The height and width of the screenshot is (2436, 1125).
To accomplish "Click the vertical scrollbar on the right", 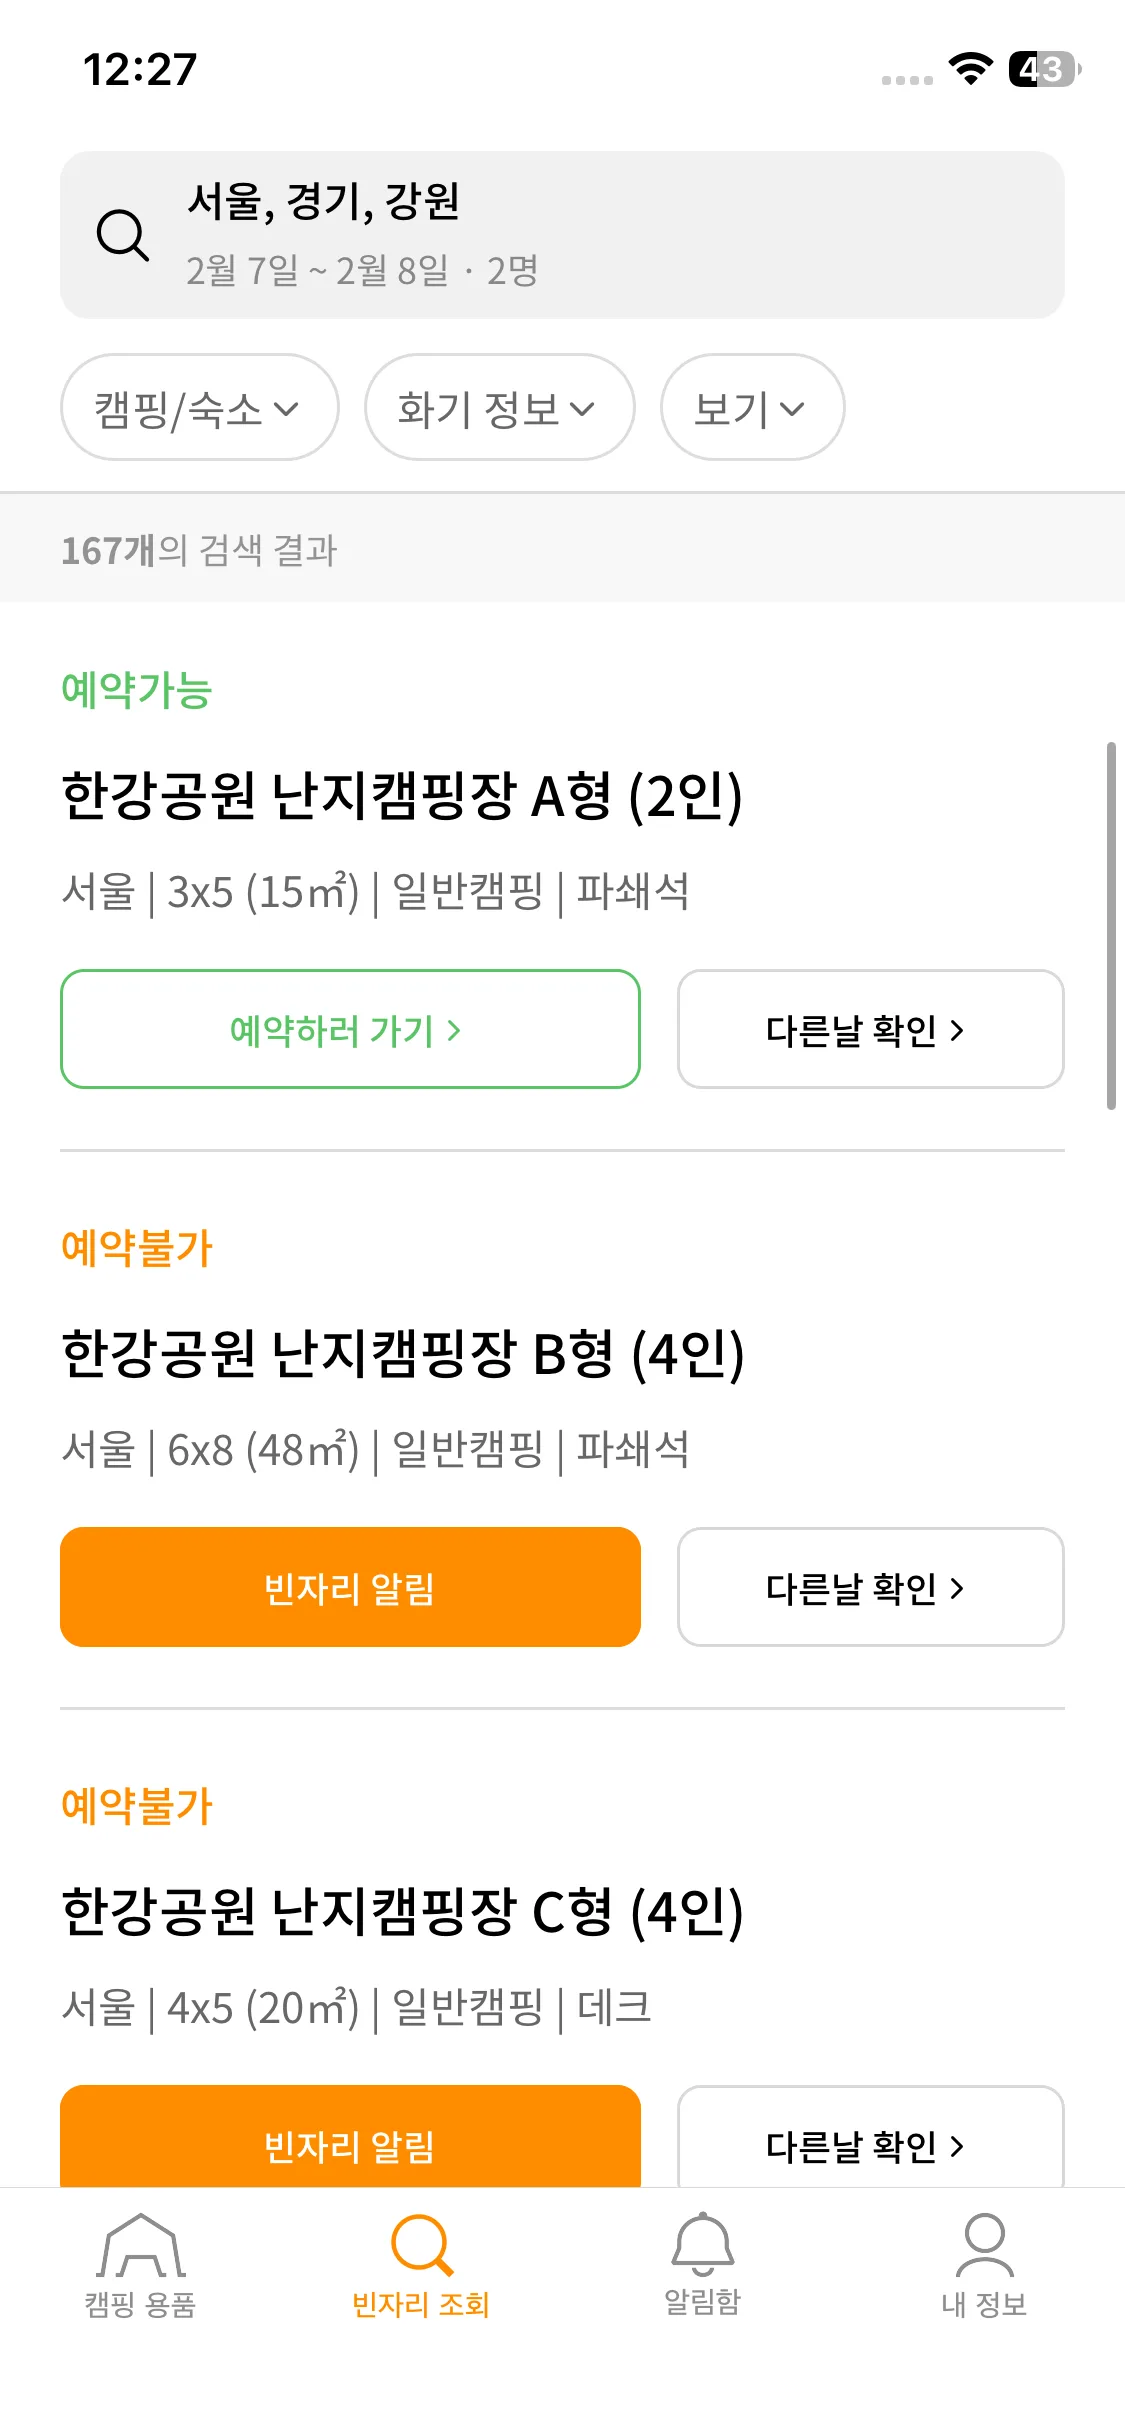I will click(x=1111, y=926).
